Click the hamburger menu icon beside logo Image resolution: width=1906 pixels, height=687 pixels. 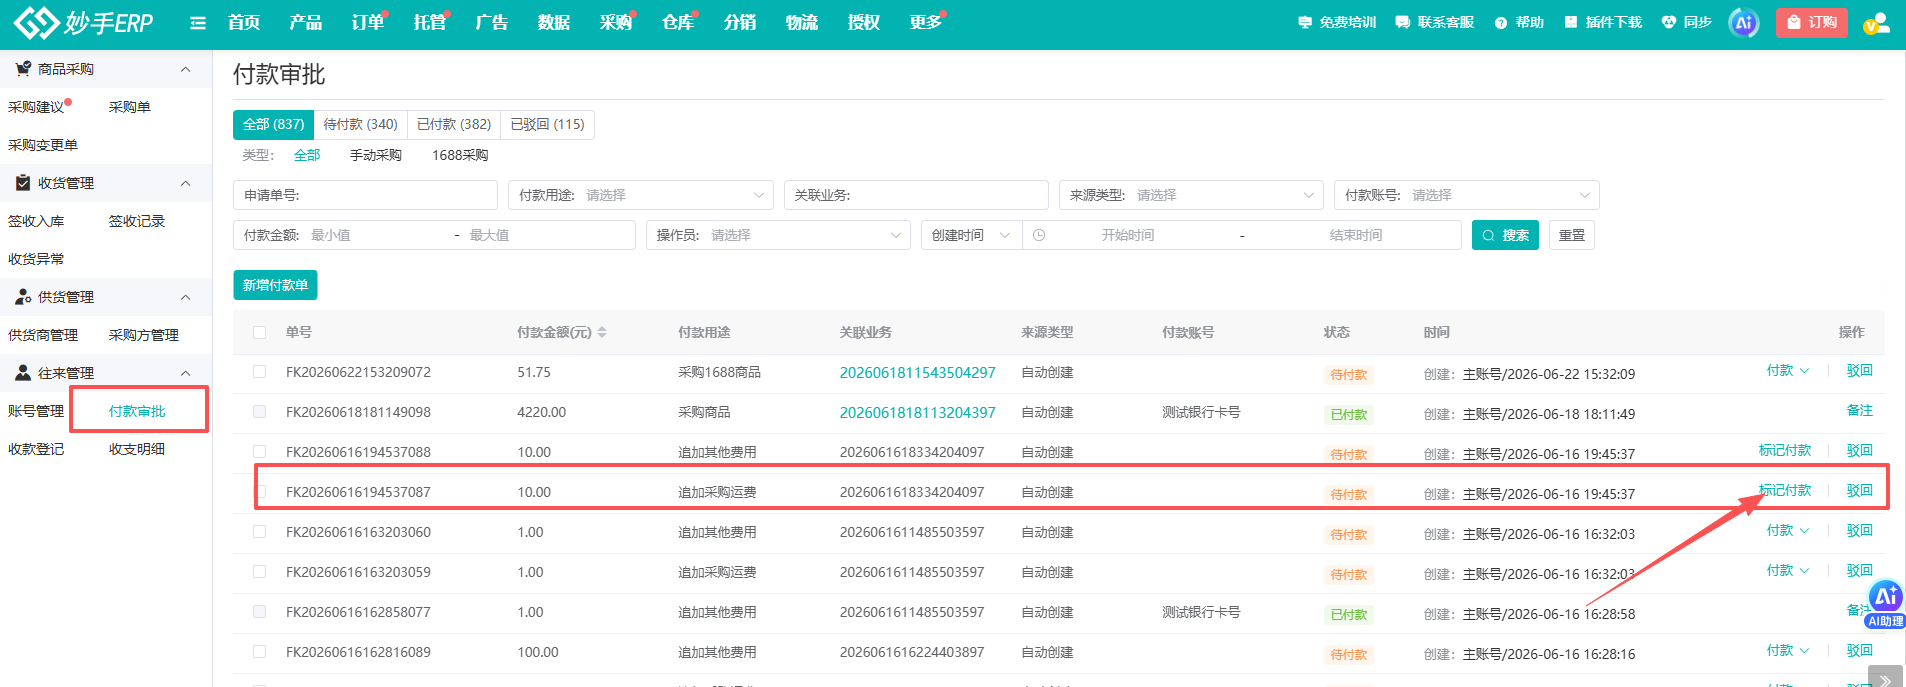click(198, 23)
